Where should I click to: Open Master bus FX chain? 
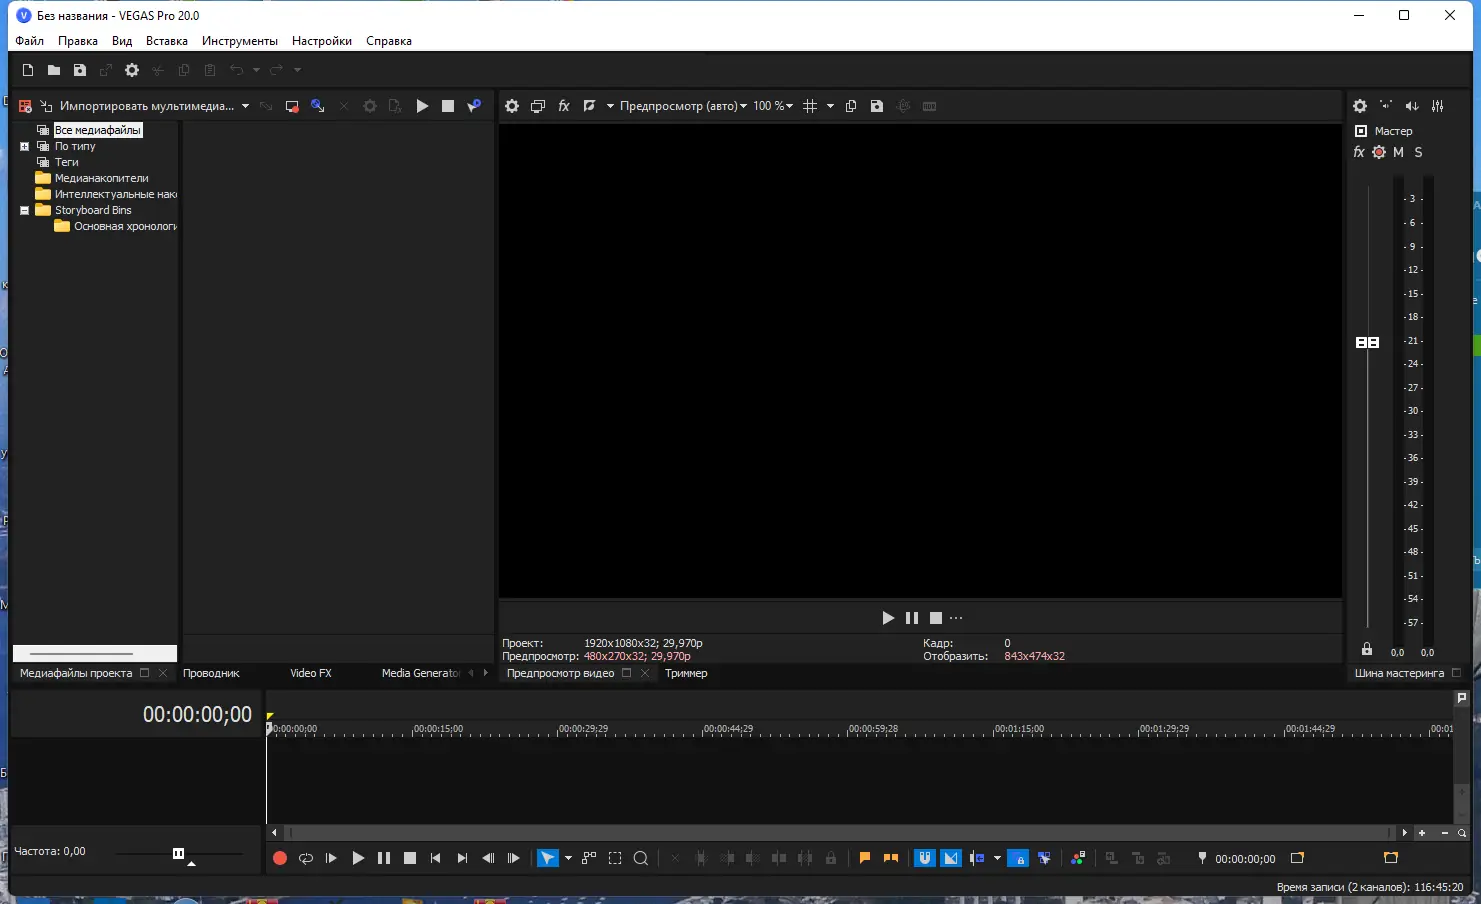click(x=1358, y=151)
